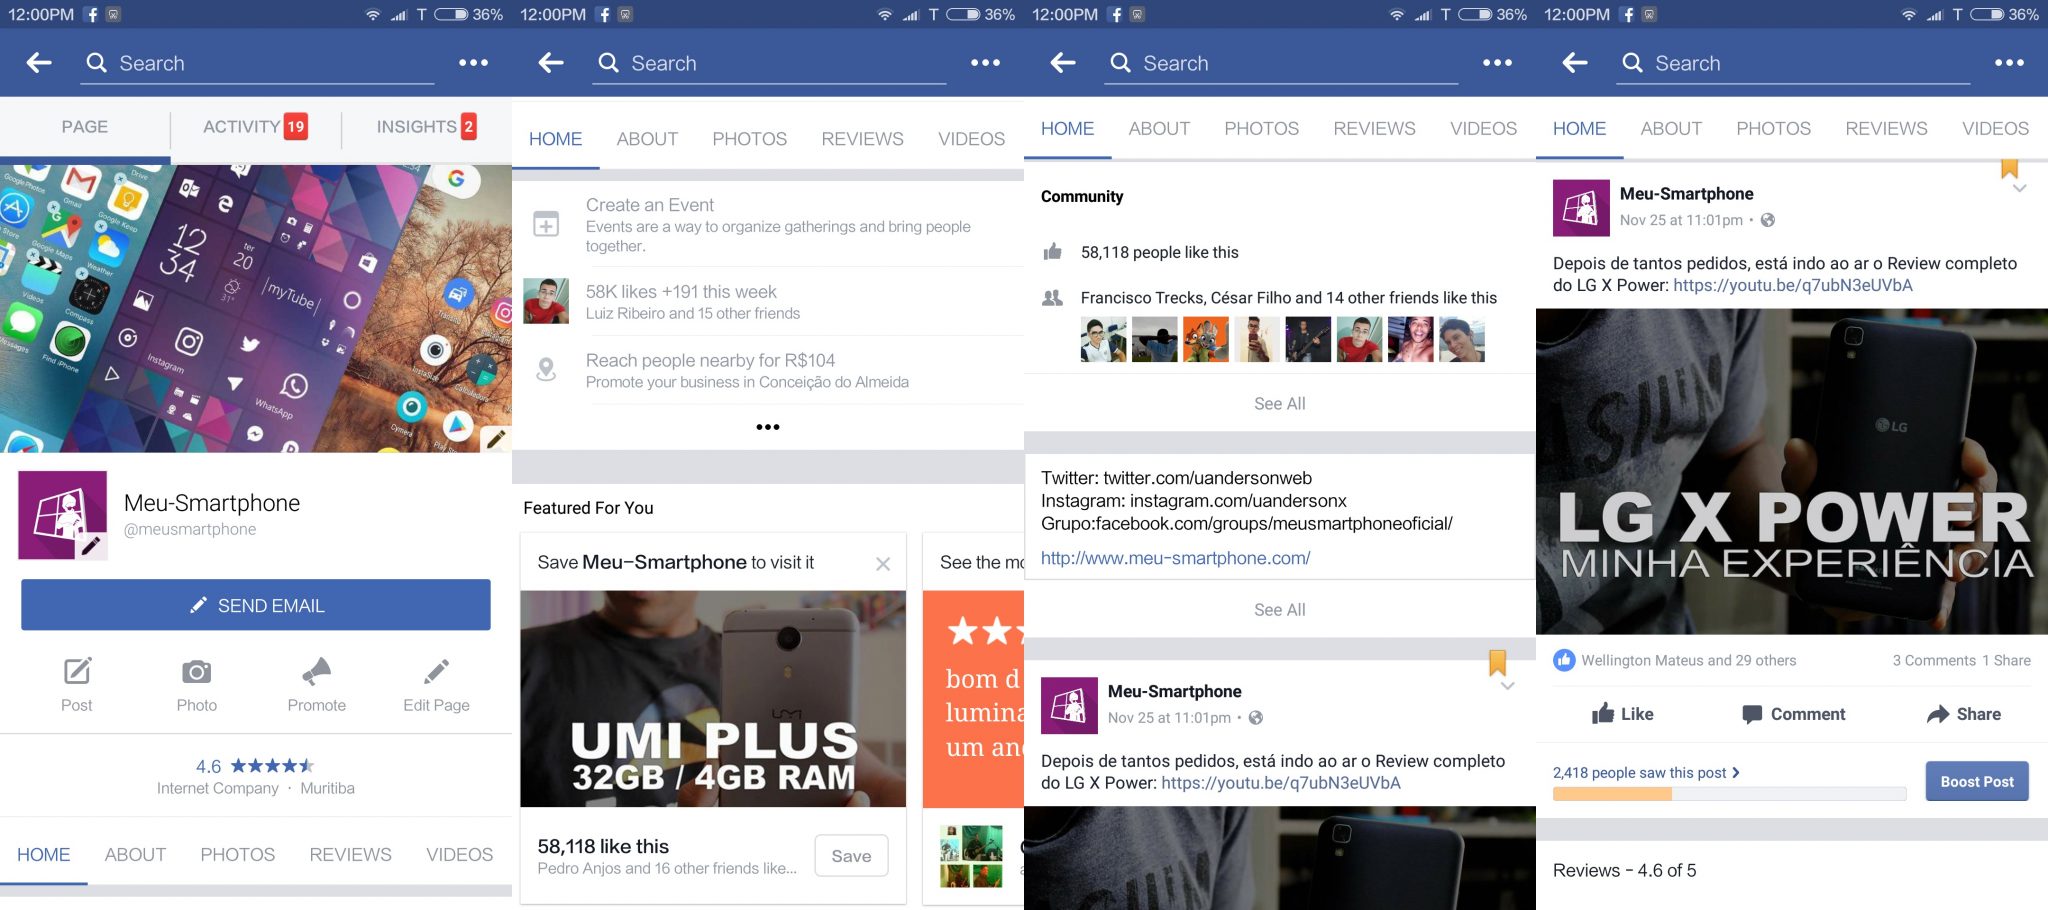Screen dimensions: 2048x910
Task: Dismiss the Save Meu-Smartphone card with X
Action: (883, 564)
